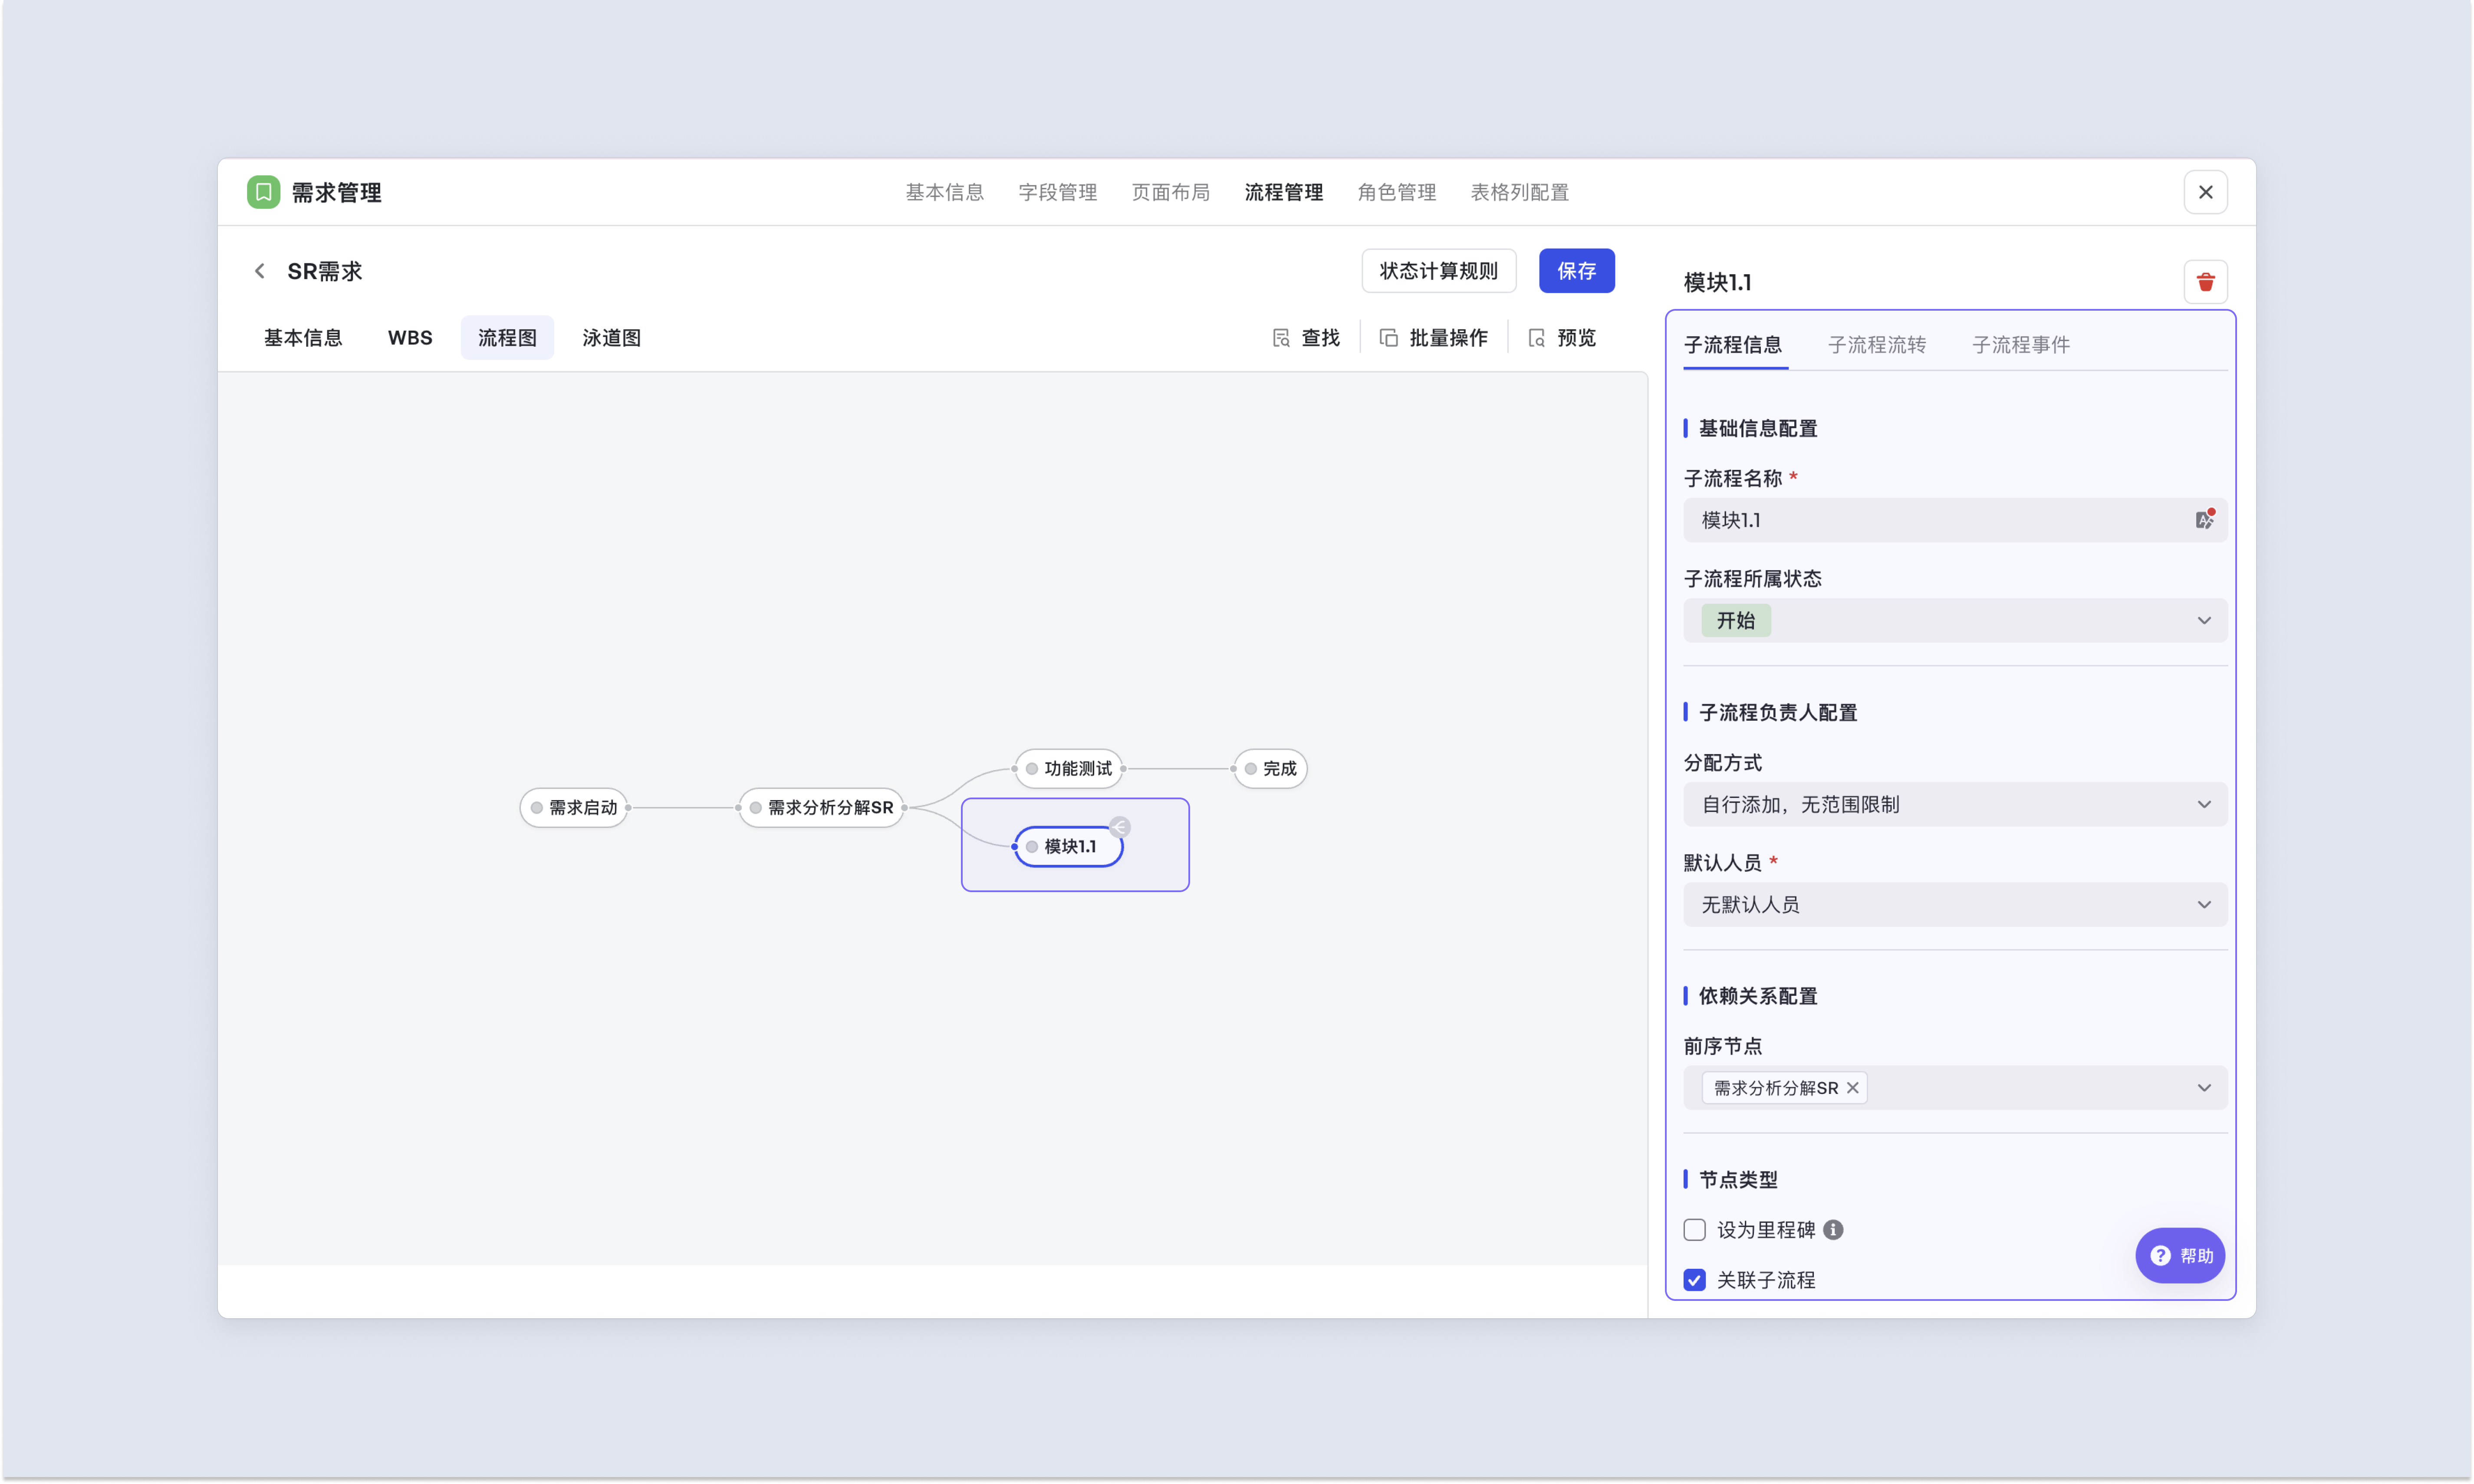Select the 流程管理 tab
The width and height of the screenshot is (2474, 1484).
click(1283, 192)
